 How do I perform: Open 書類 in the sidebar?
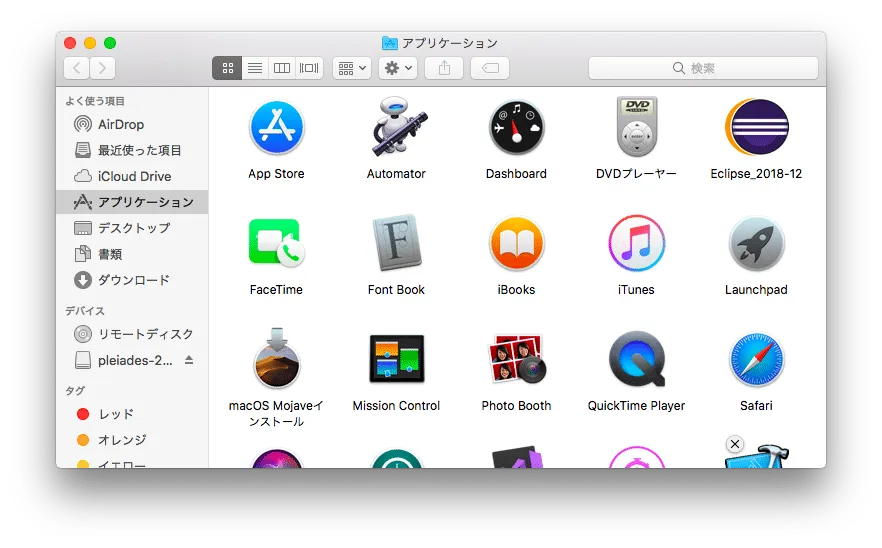click(x=132, y=254)
